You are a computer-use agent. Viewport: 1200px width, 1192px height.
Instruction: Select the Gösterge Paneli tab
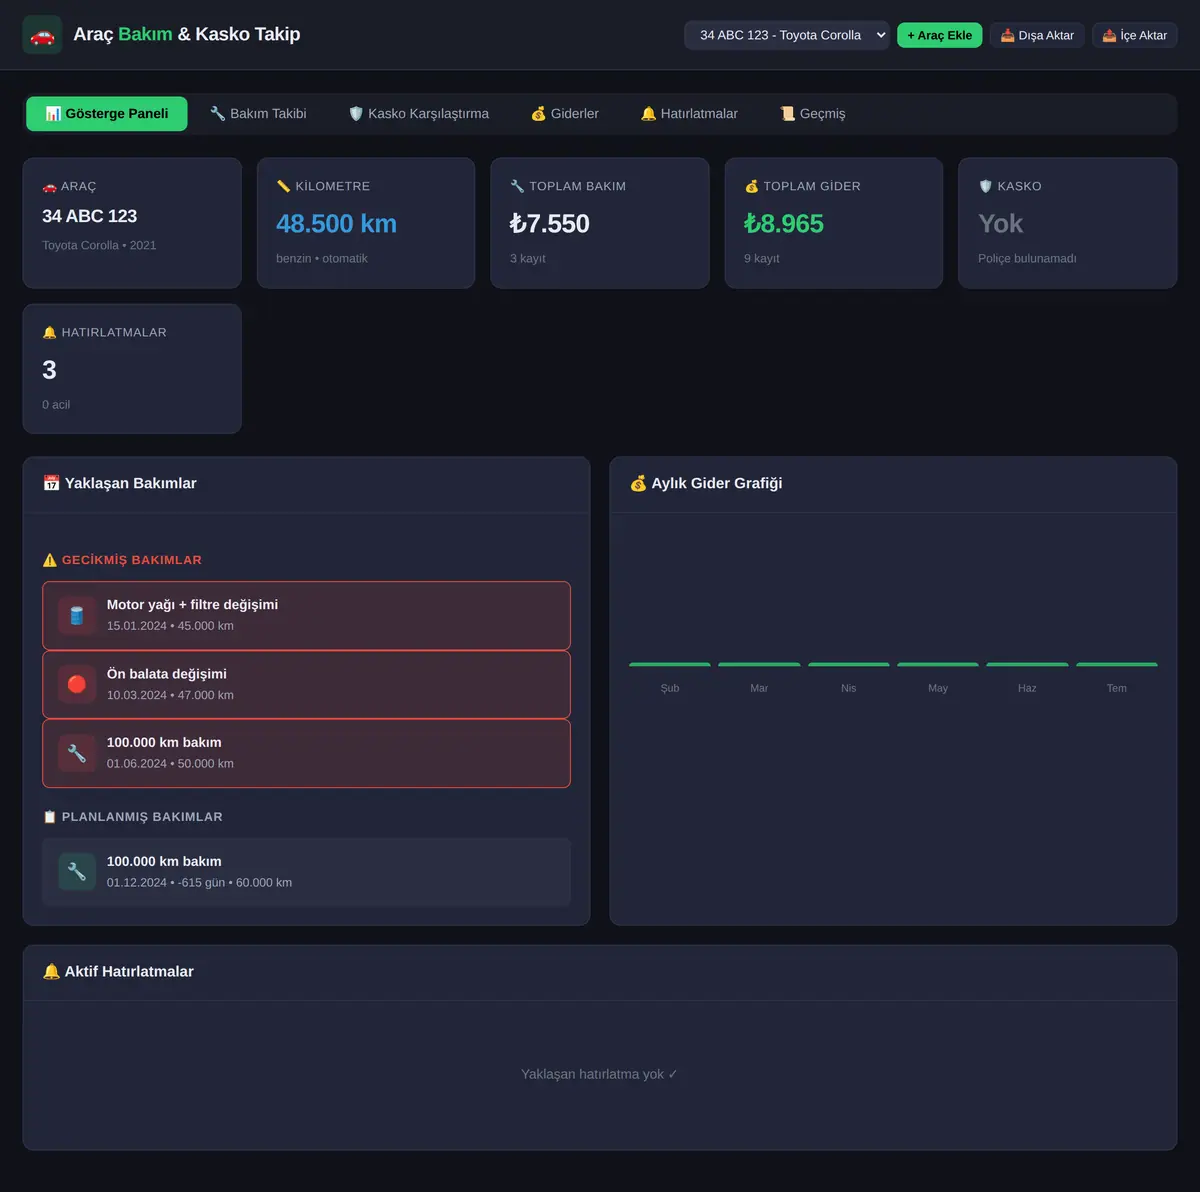(107, 114)
